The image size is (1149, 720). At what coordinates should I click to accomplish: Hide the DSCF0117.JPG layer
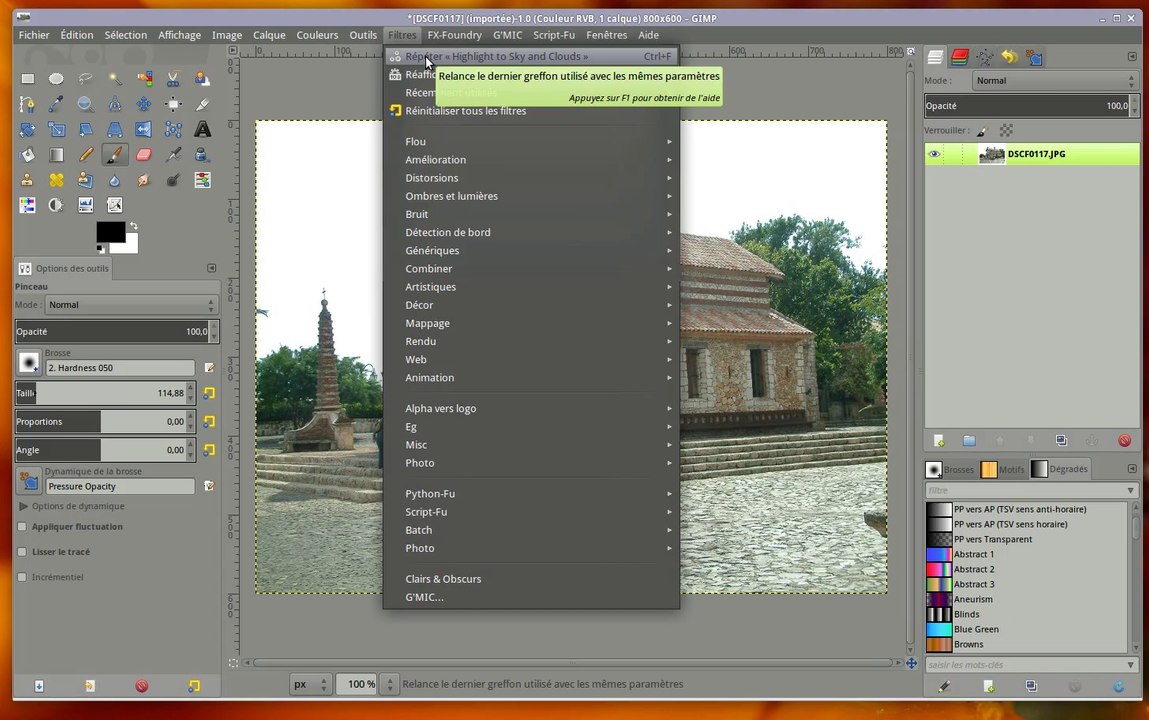(x=934, y=154)
